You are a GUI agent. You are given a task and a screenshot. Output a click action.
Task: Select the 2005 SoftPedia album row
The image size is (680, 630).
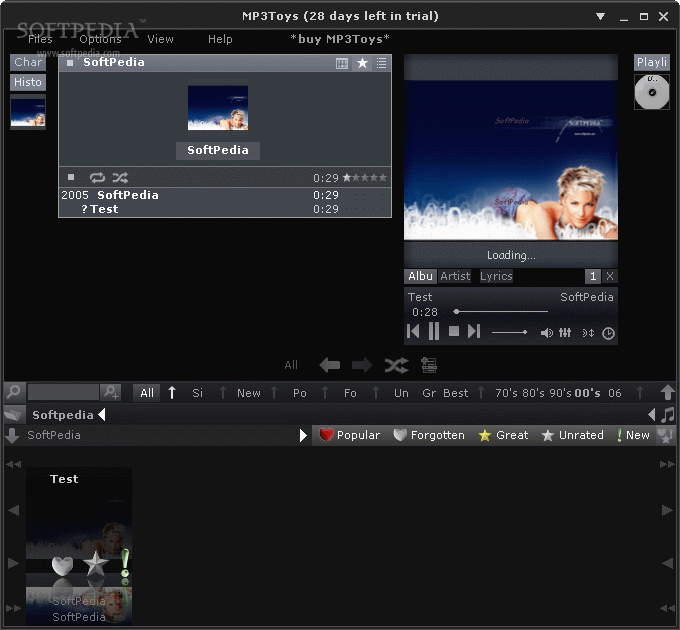pos(225,195)
